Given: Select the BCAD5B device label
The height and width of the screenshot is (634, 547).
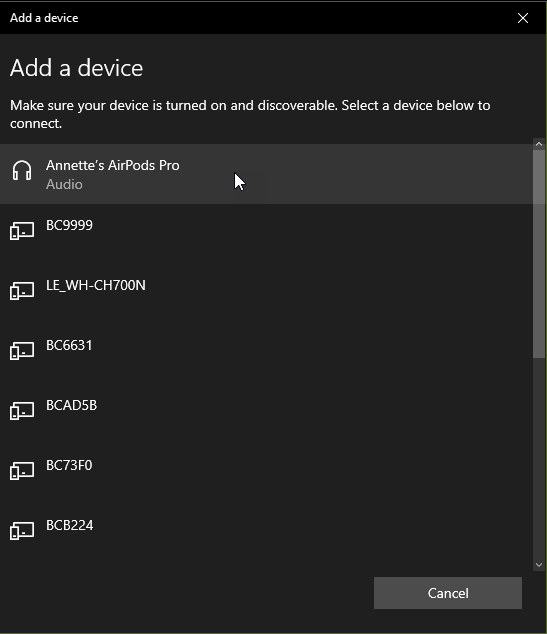Looking at the screenshot, I should tap(72, 405).
